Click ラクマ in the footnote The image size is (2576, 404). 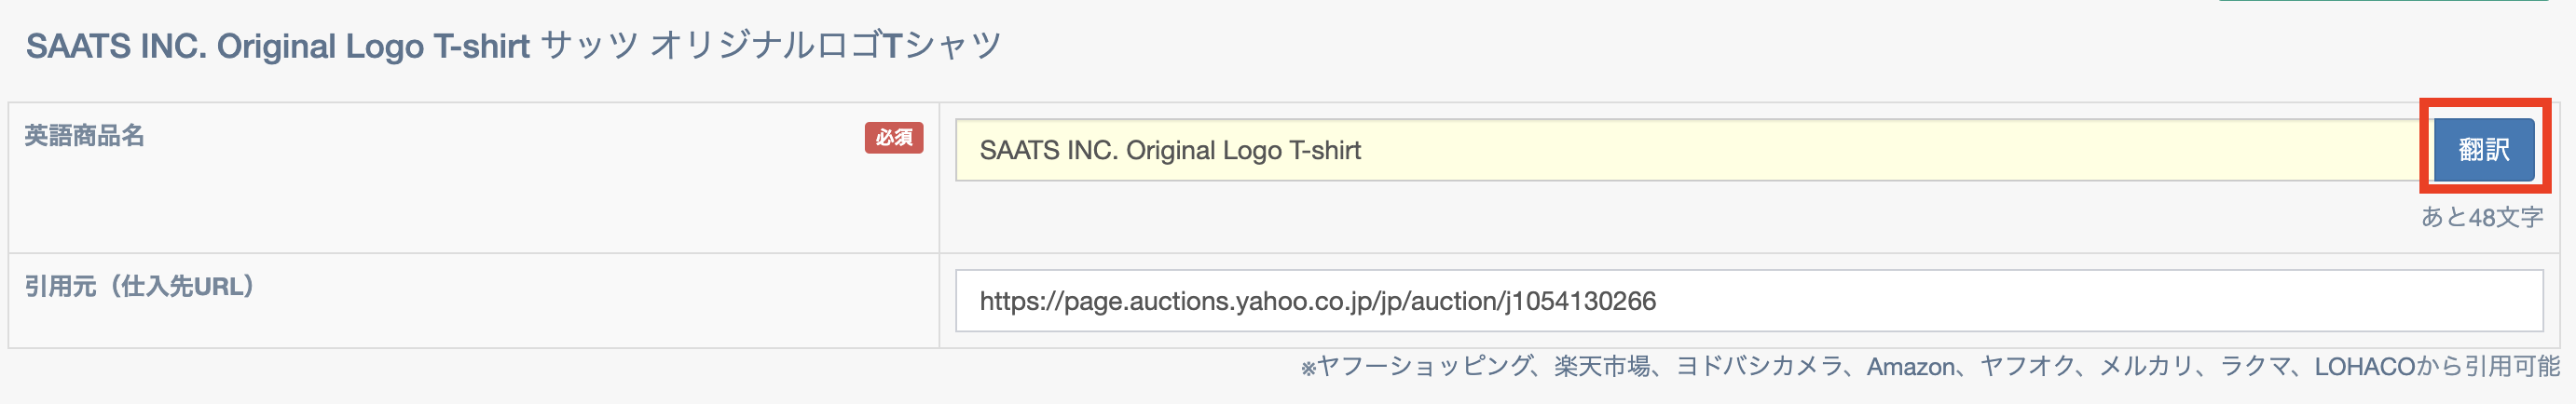point(2256,367)
